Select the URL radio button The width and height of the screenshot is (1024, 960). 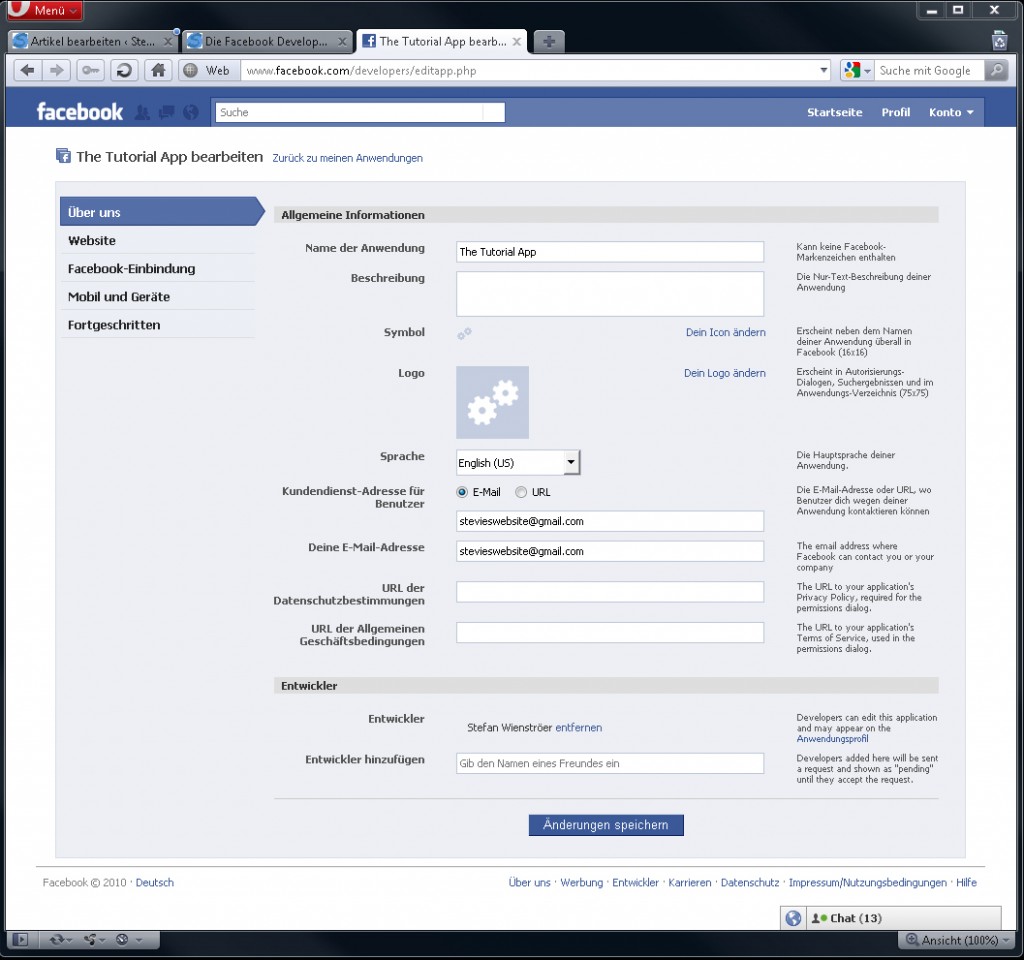coord(520,492)
